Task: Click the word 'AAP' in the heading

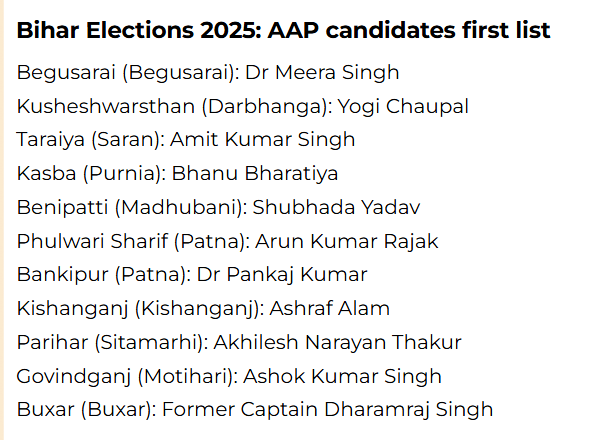Action: (293, 30)
